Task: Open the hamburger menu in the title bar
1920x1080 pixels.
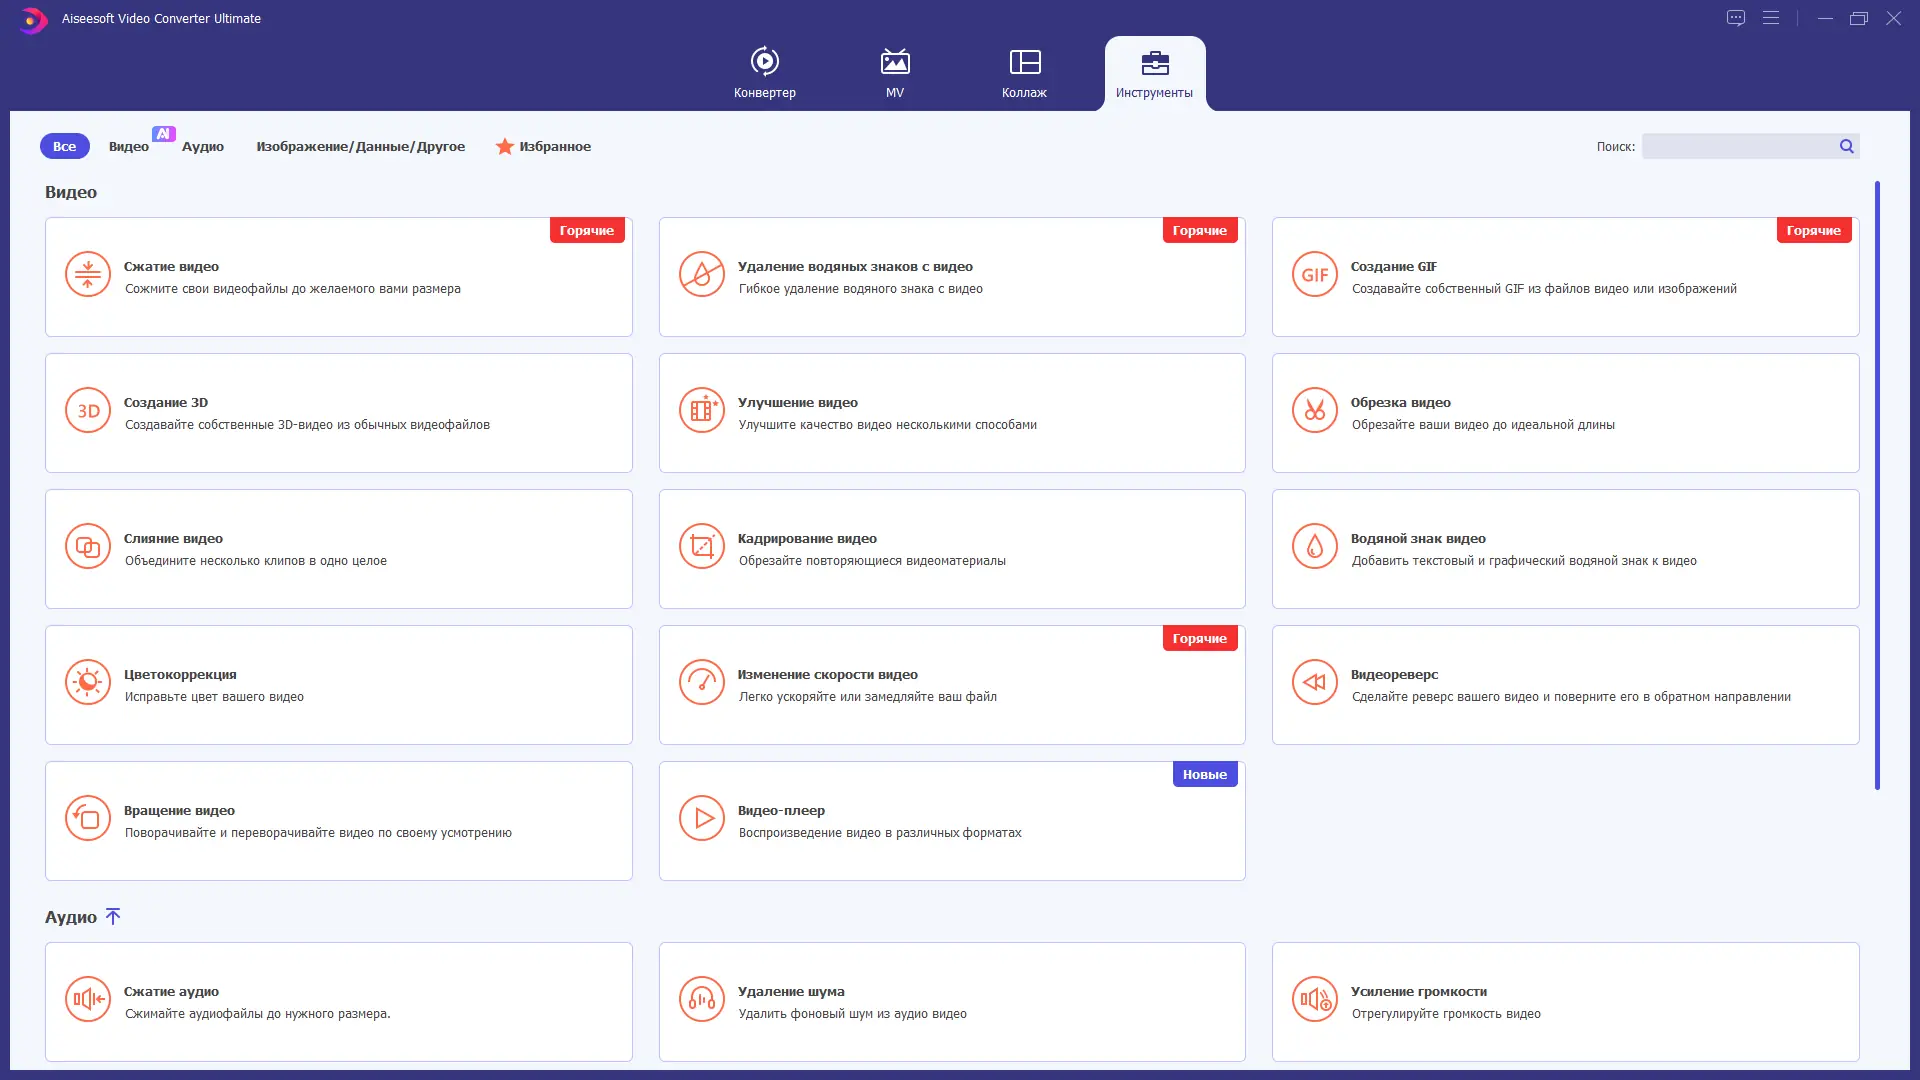Action: [x=1771, y=18]
